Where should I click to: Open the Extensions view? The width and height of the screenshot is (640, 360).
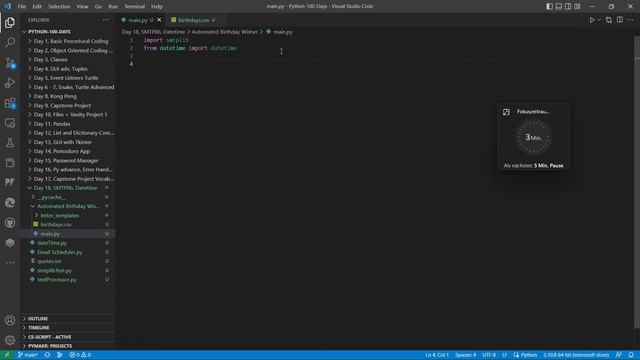10,103
